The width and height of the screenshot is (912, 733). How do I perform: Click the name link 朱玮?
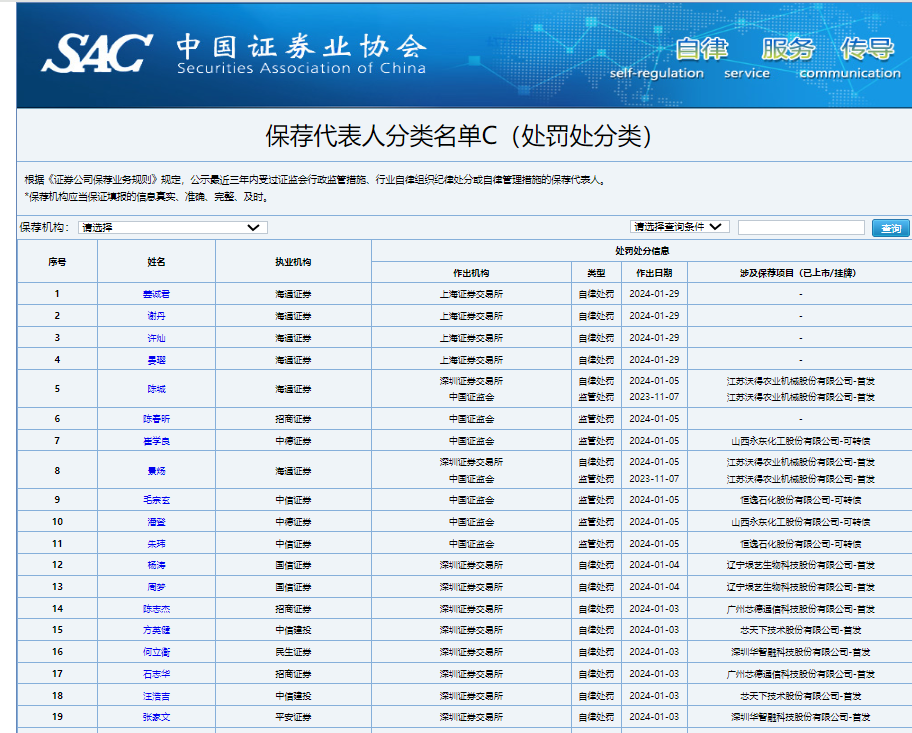coord(156,544)
